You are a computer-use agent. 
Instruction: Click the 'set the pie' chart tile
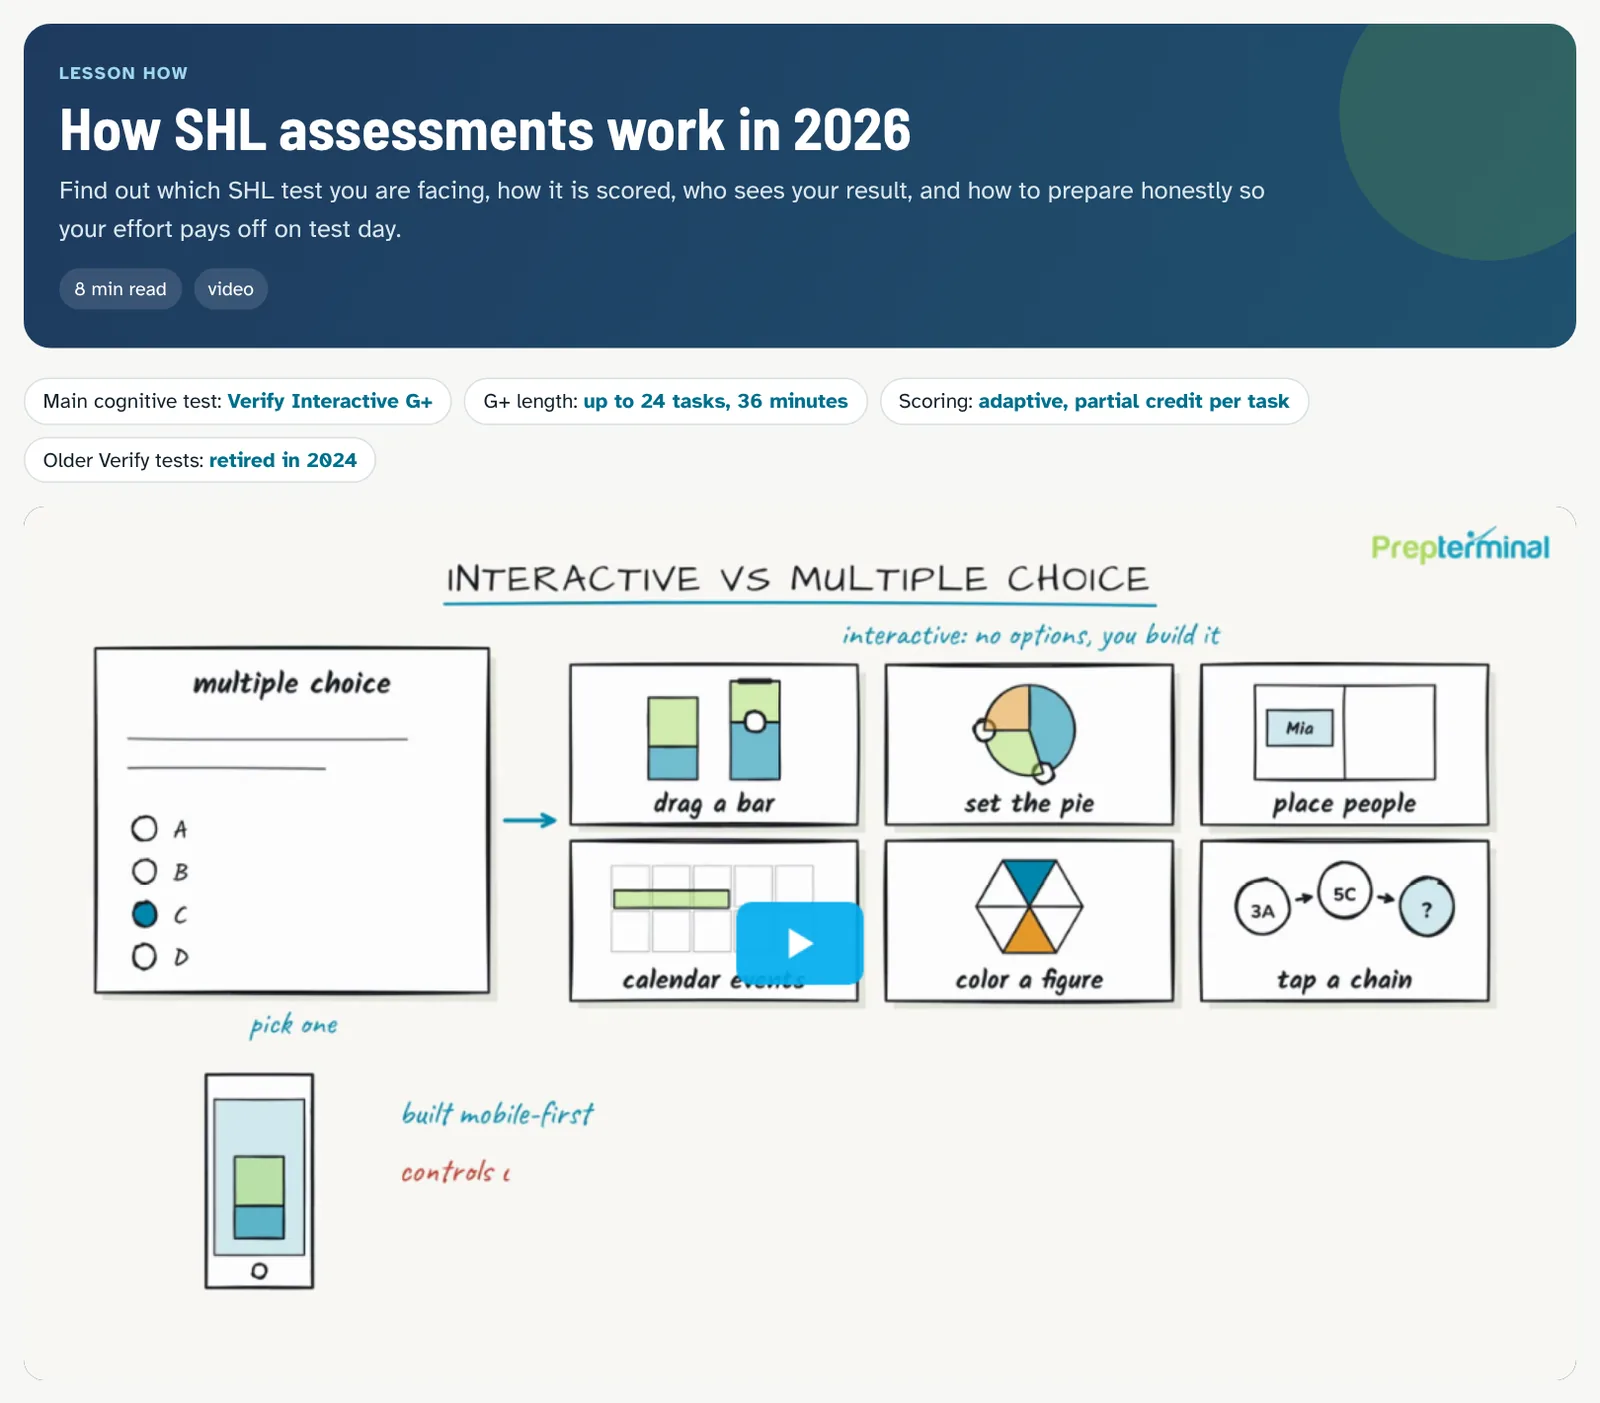click(x=1029, y=745)
